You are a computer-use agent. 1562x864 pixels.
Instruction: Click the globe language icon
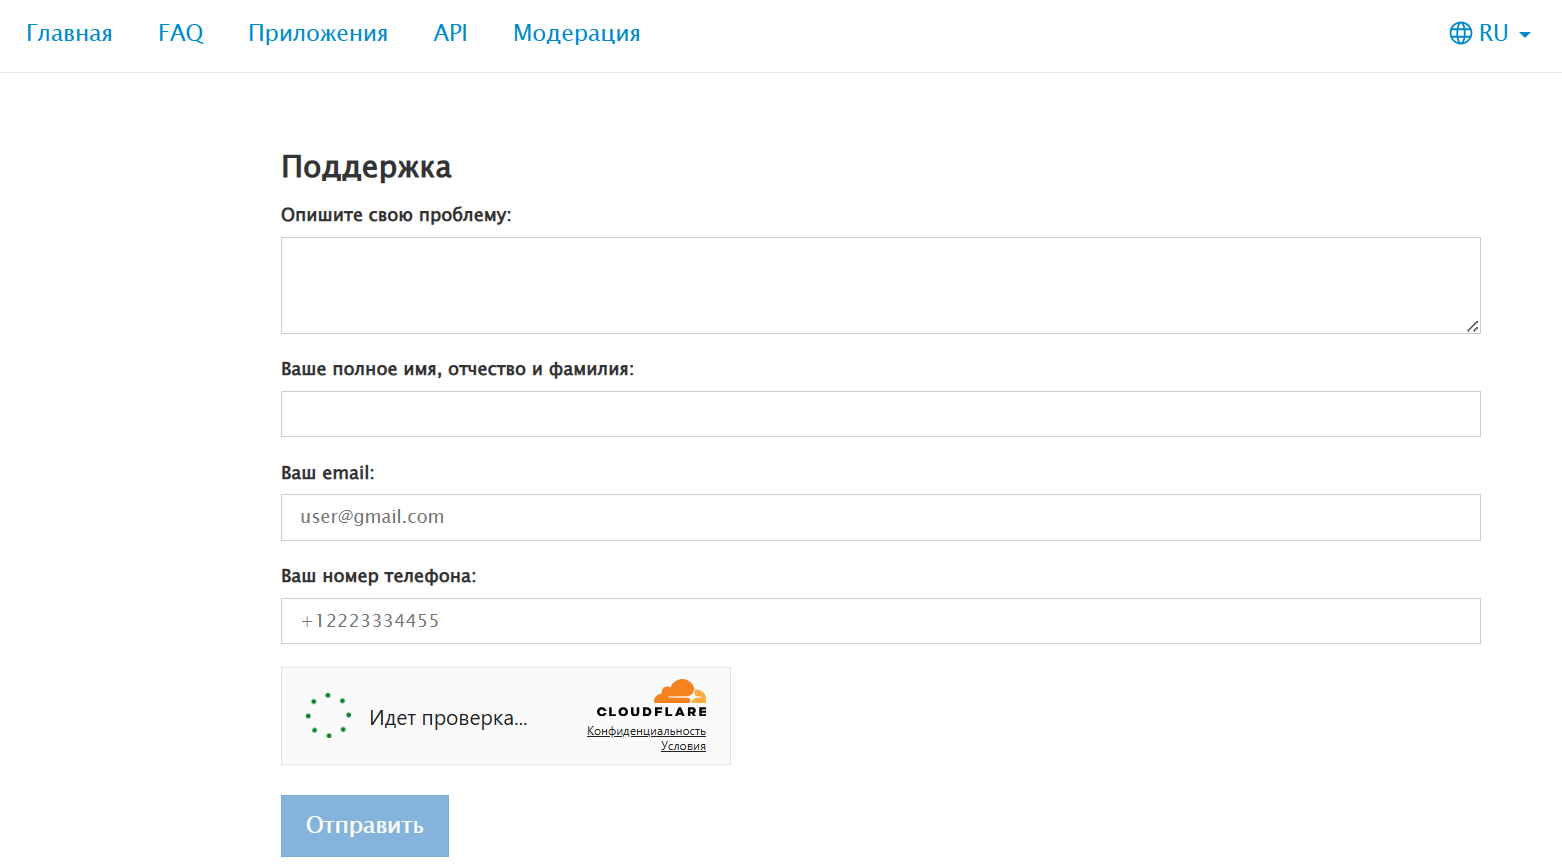coord(1461,33)
